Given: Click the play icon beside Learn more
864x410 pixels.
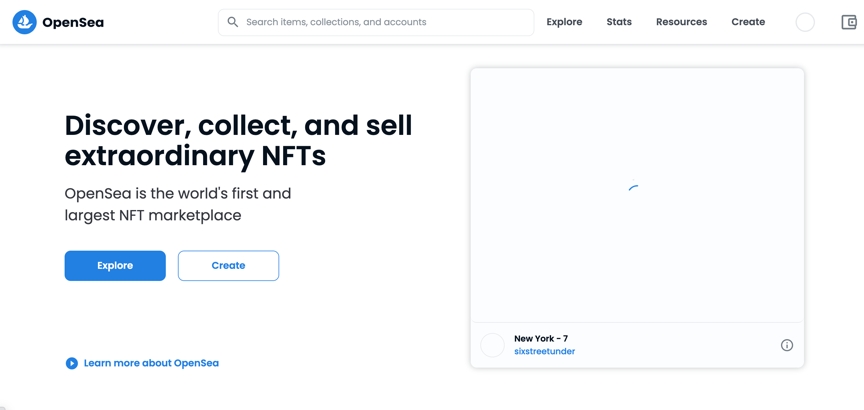Looking at the screenshot, I should [72, 363].
